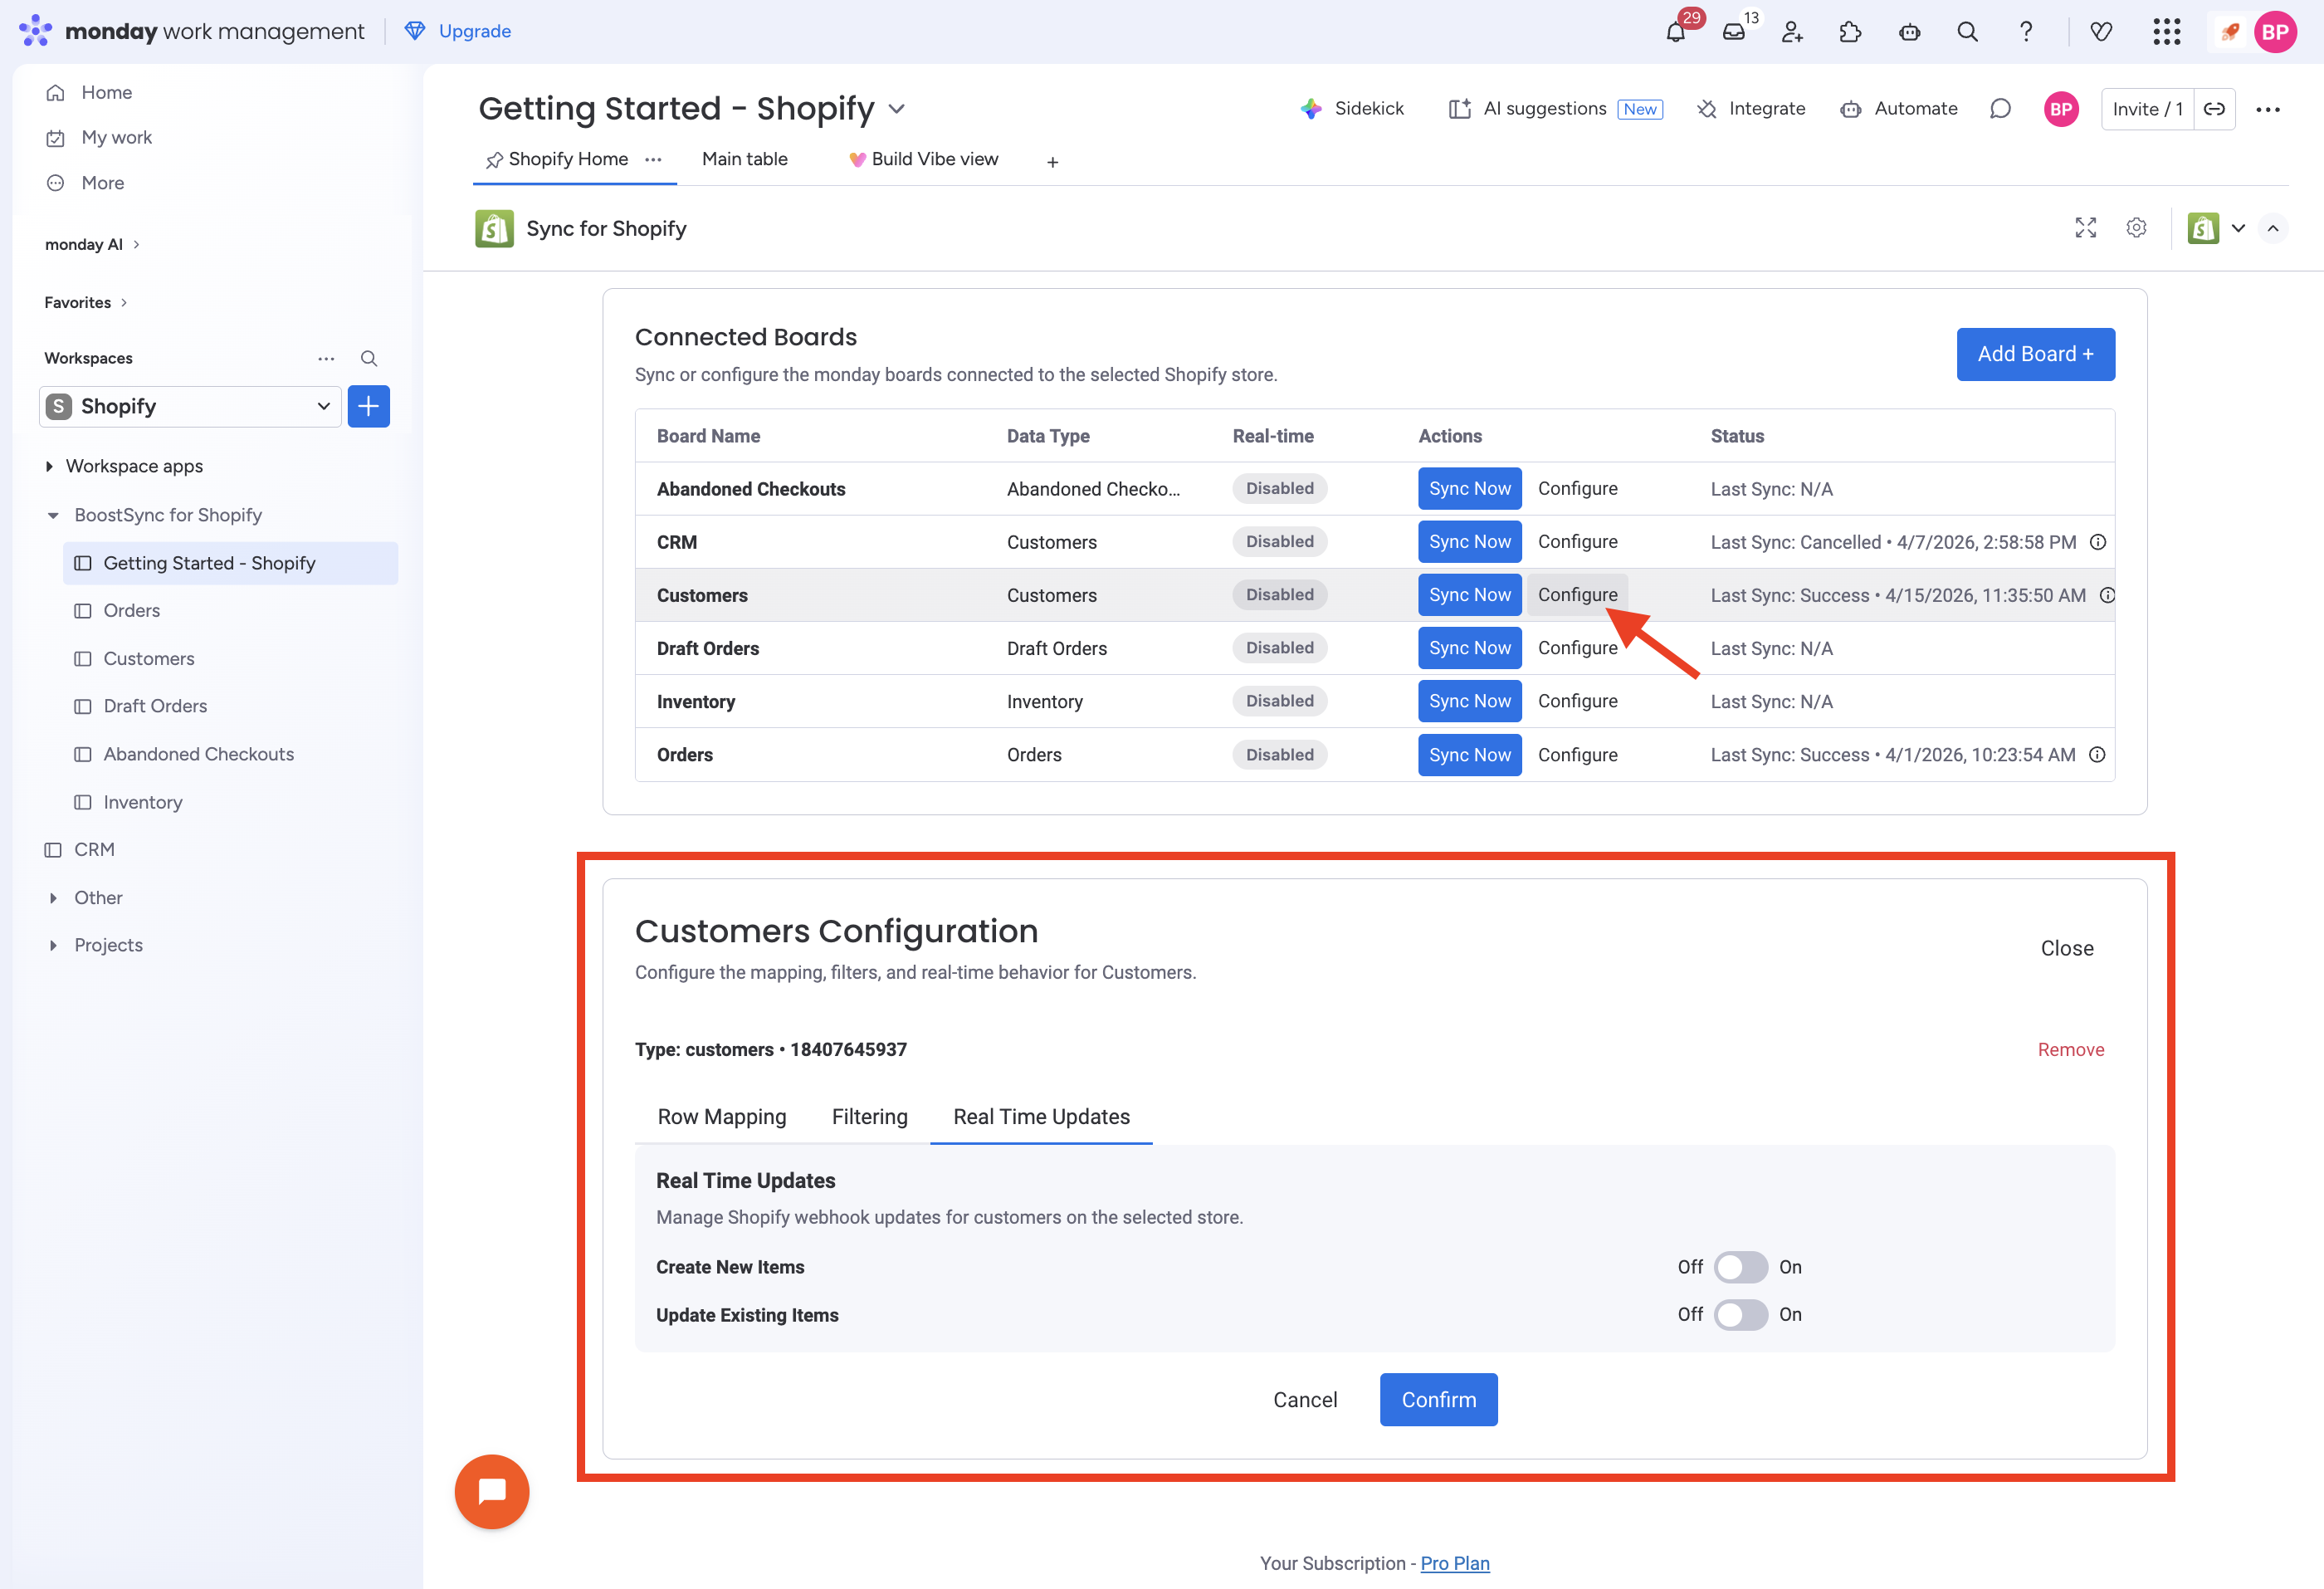Add new item with blue plus button
Image resolution: width=2324 pixels, height=1589 pixels.
(x=369, y=406)
